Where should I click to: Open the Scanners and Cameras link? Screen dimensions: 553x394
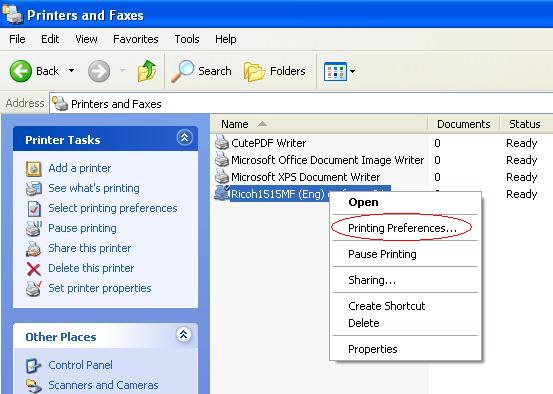(x=103, y=385)
